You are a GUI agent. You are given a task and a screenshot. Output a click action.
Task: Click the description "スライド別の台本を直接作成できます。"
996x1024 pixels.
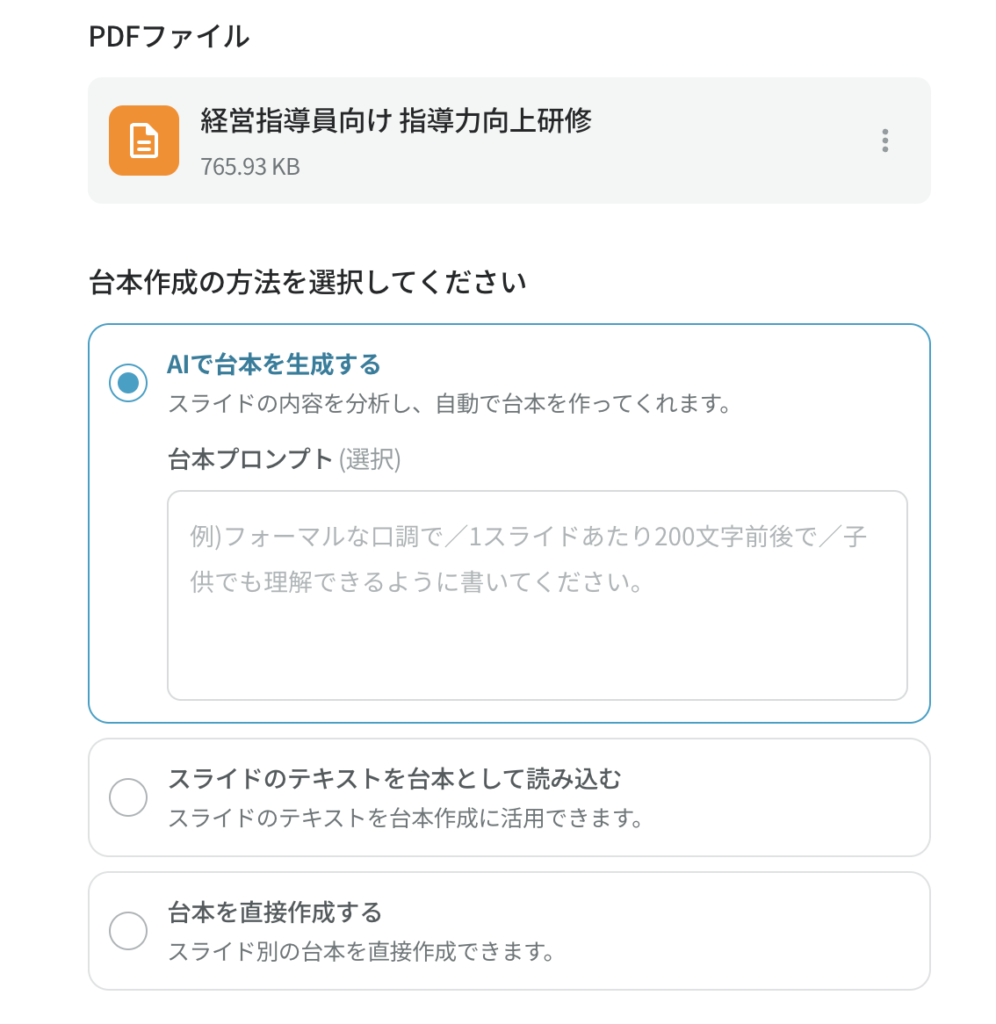pos(360,951)
